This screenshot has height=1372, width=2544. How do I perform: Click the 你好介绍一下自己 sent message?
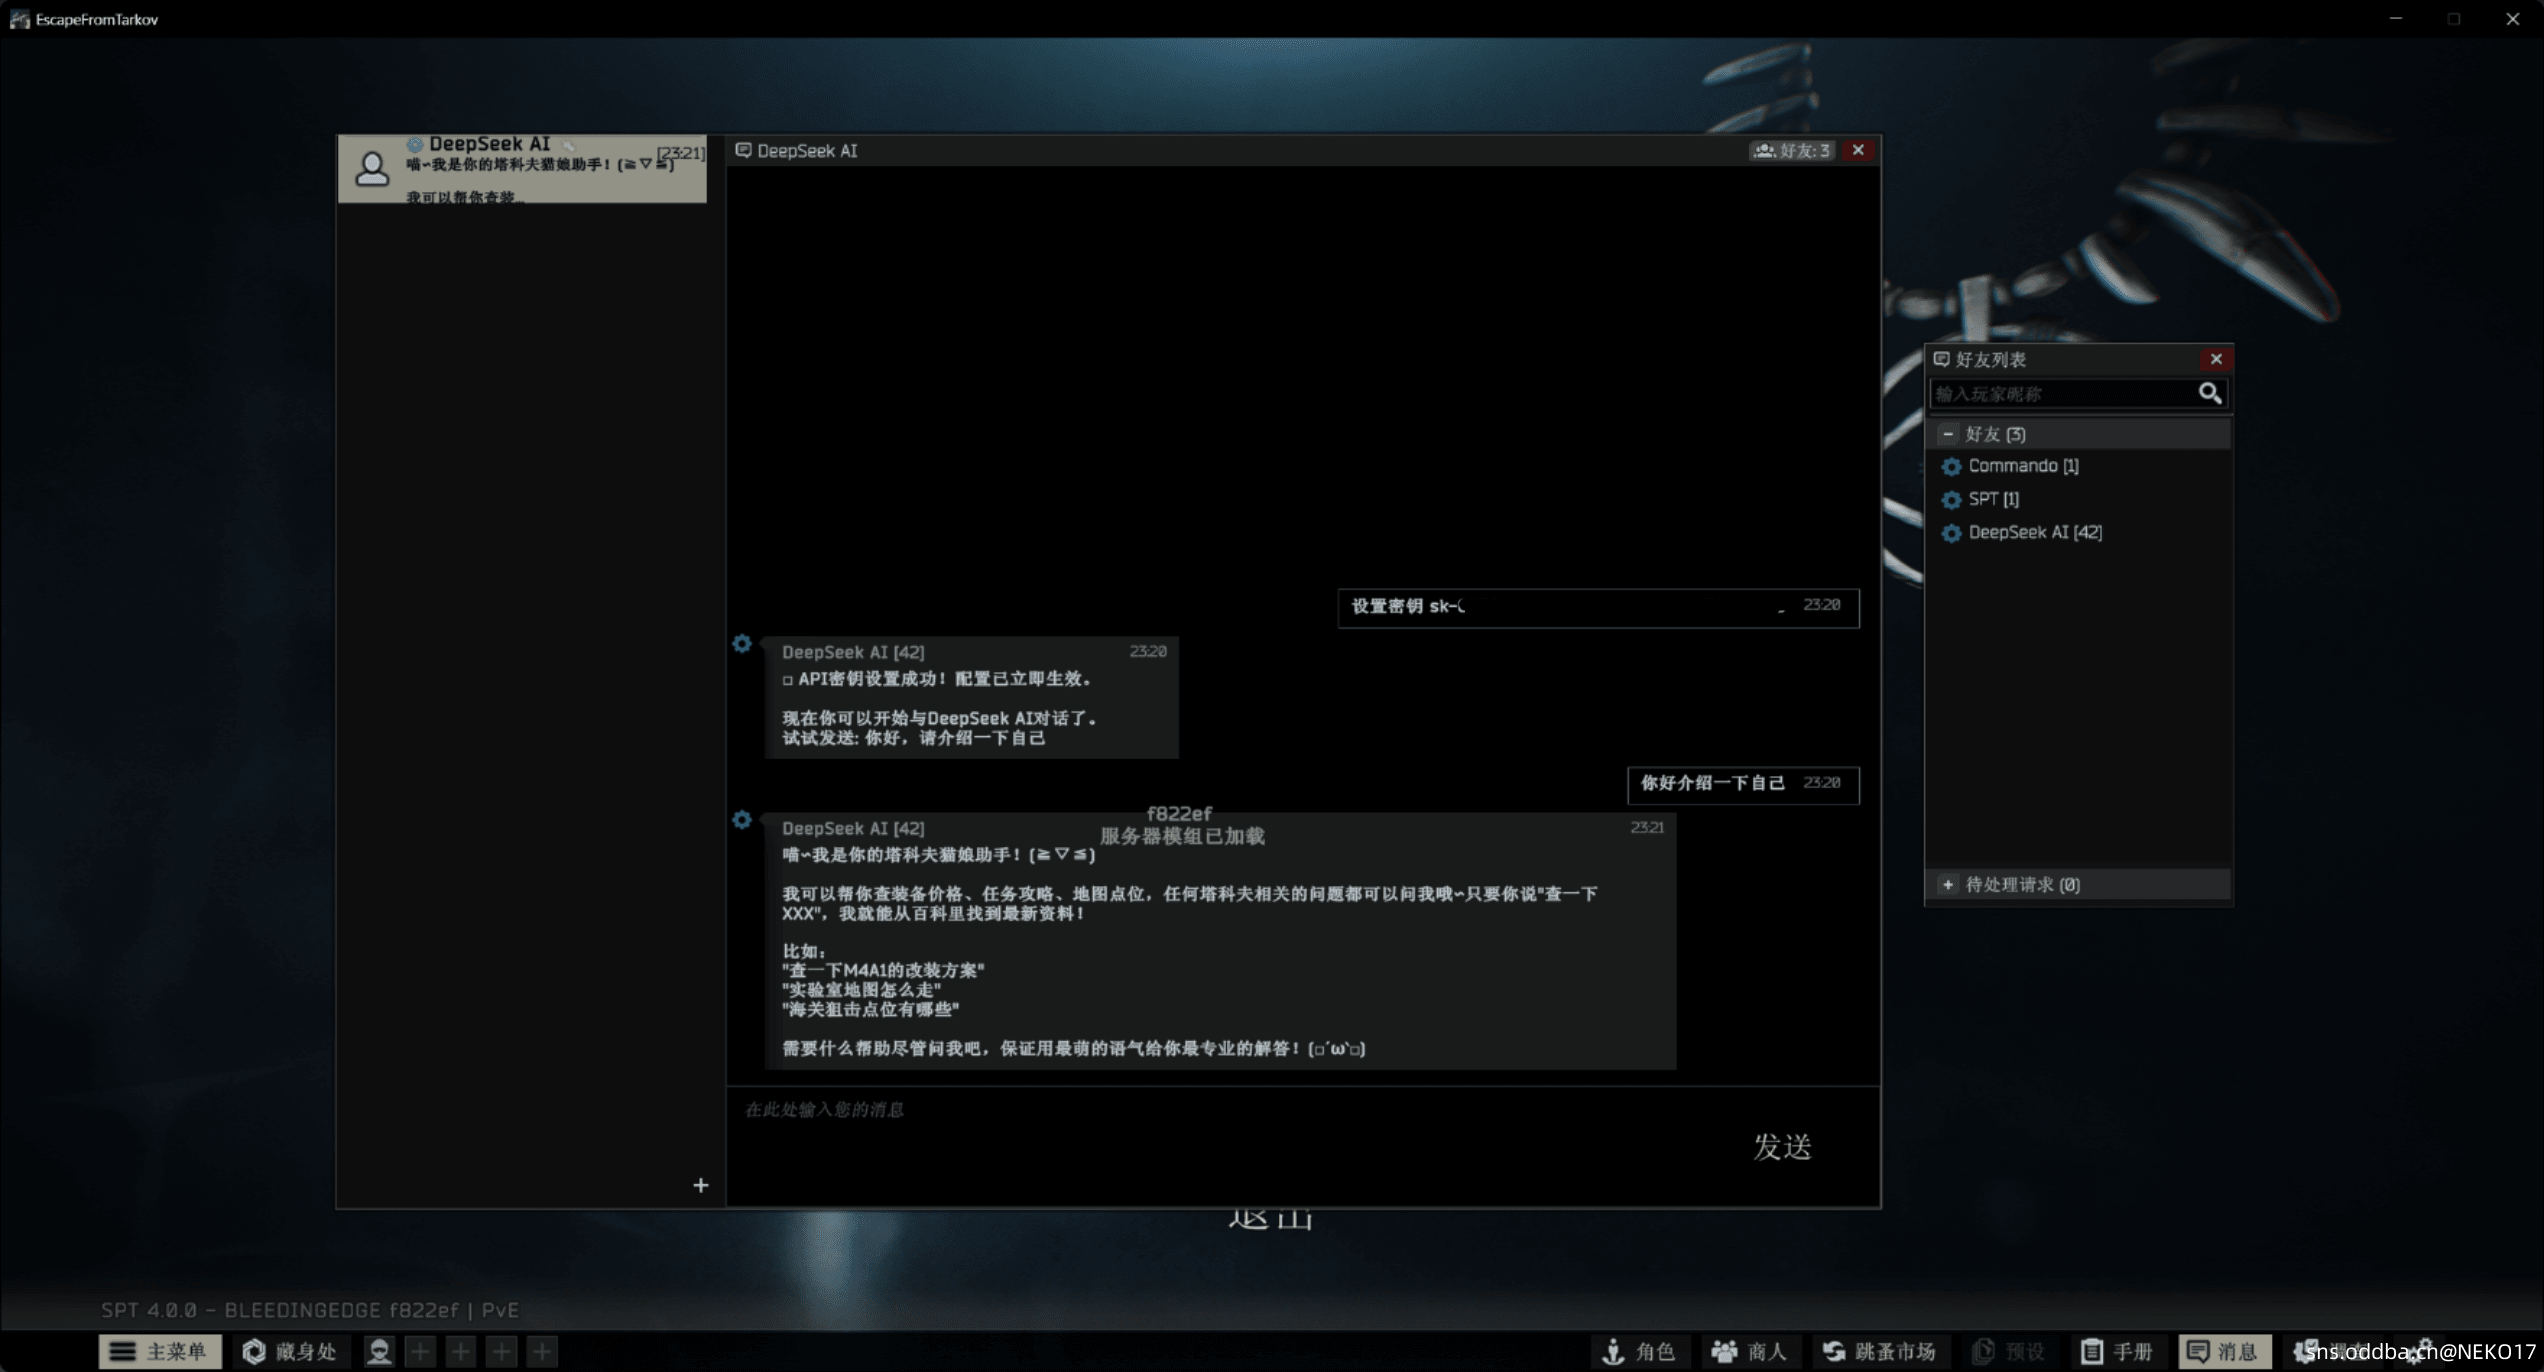click(1743, 784)
